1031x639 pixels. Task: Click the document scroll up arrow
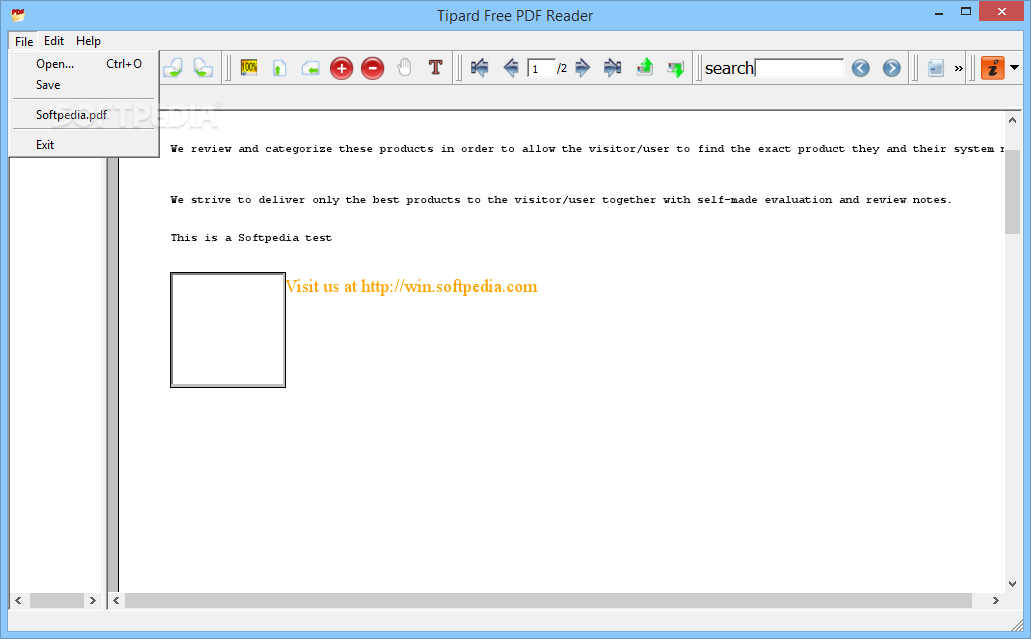(1012, 121)
